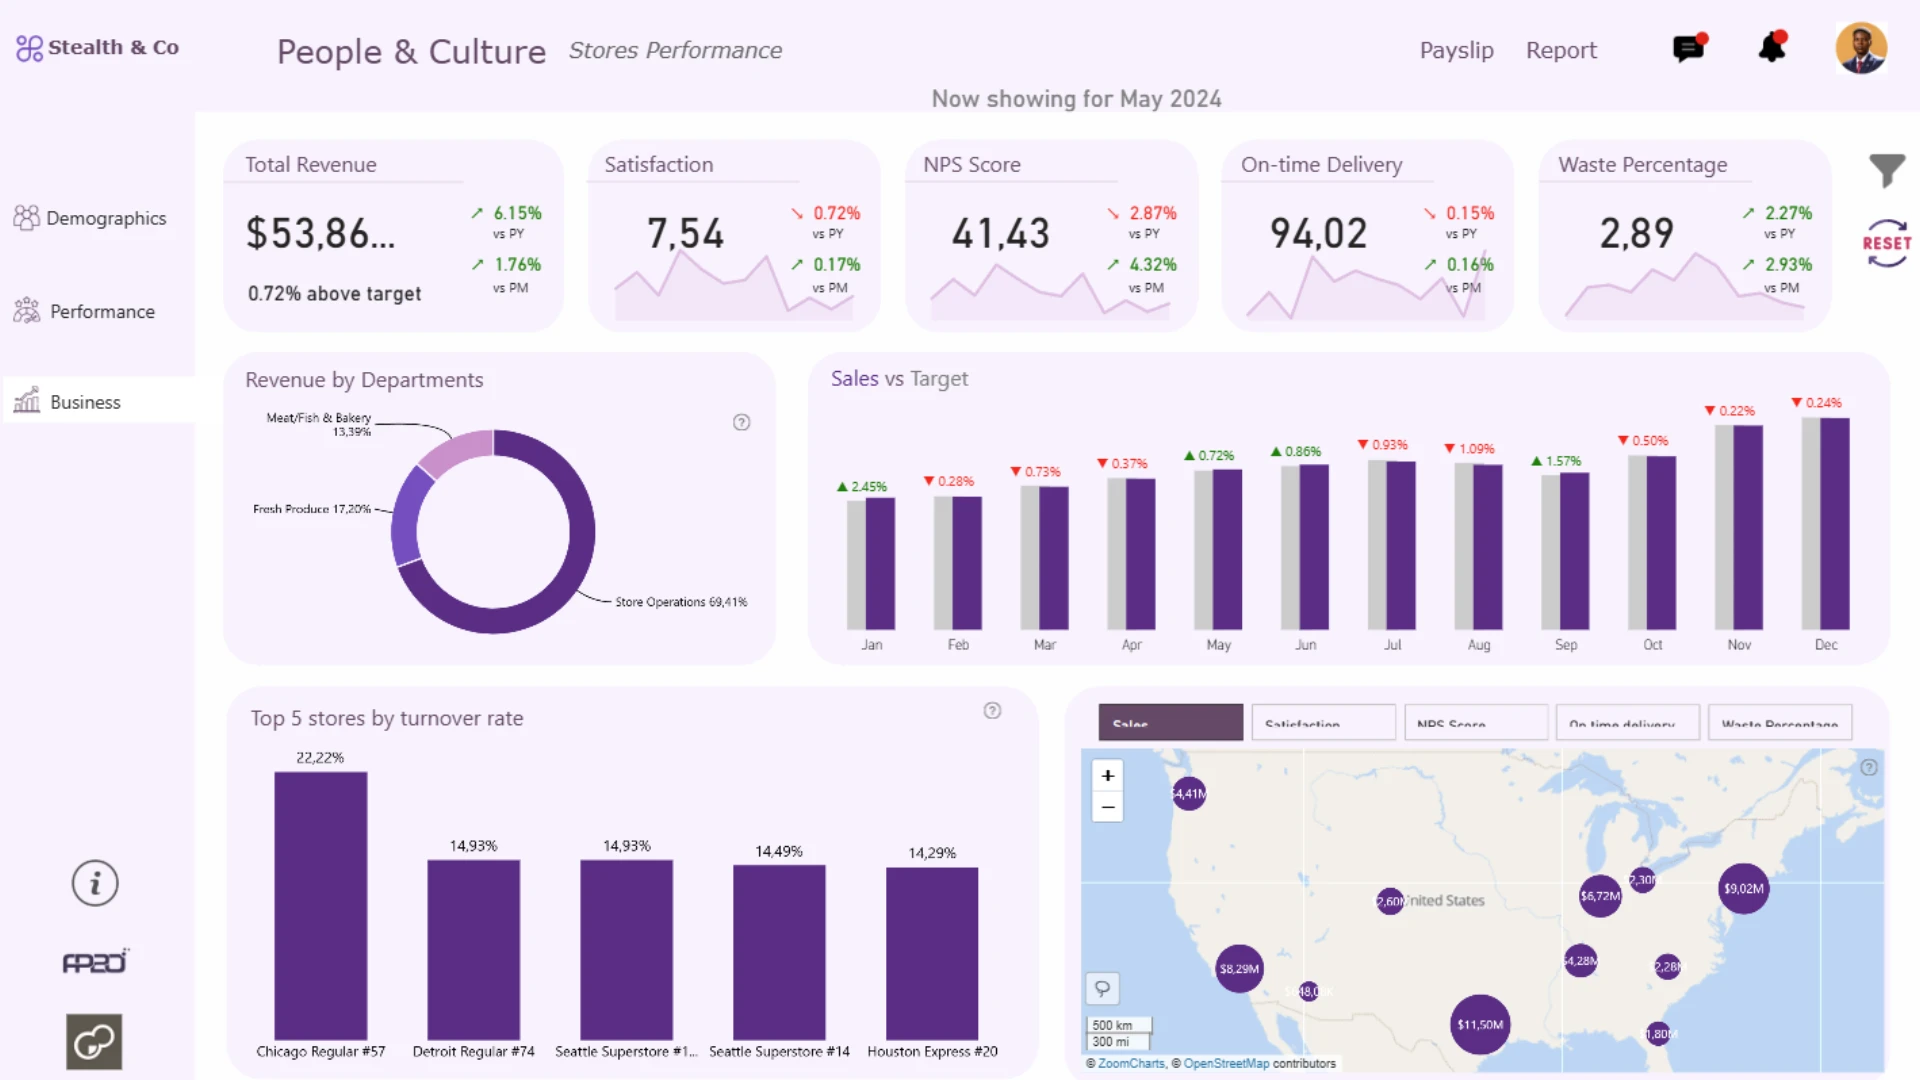Click the user profile avatar
This screenshot has width=1920, height=1080.
pyautogui.click(x=1860, y=48)
